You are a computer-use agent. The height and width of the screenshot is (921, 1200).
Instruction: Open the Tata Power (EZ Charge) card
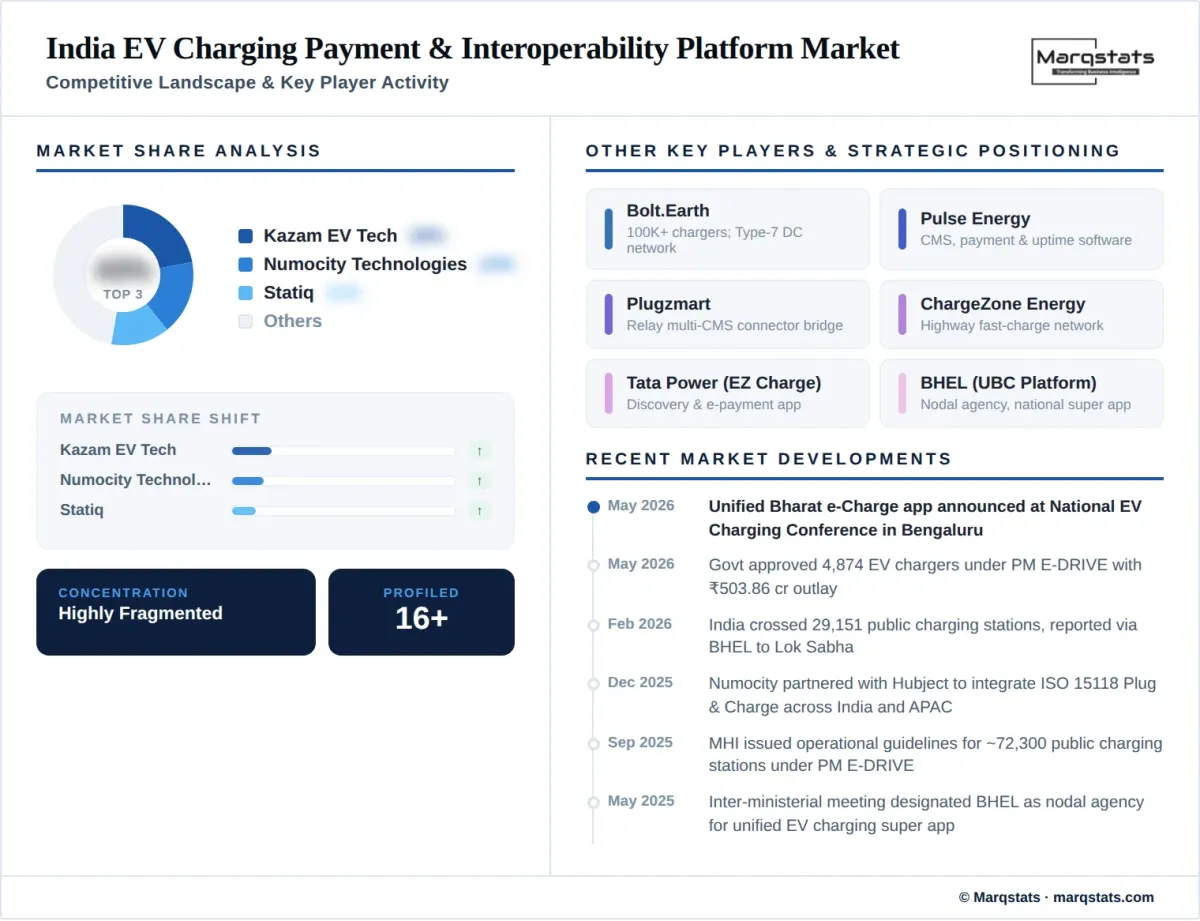coord(728,393)
